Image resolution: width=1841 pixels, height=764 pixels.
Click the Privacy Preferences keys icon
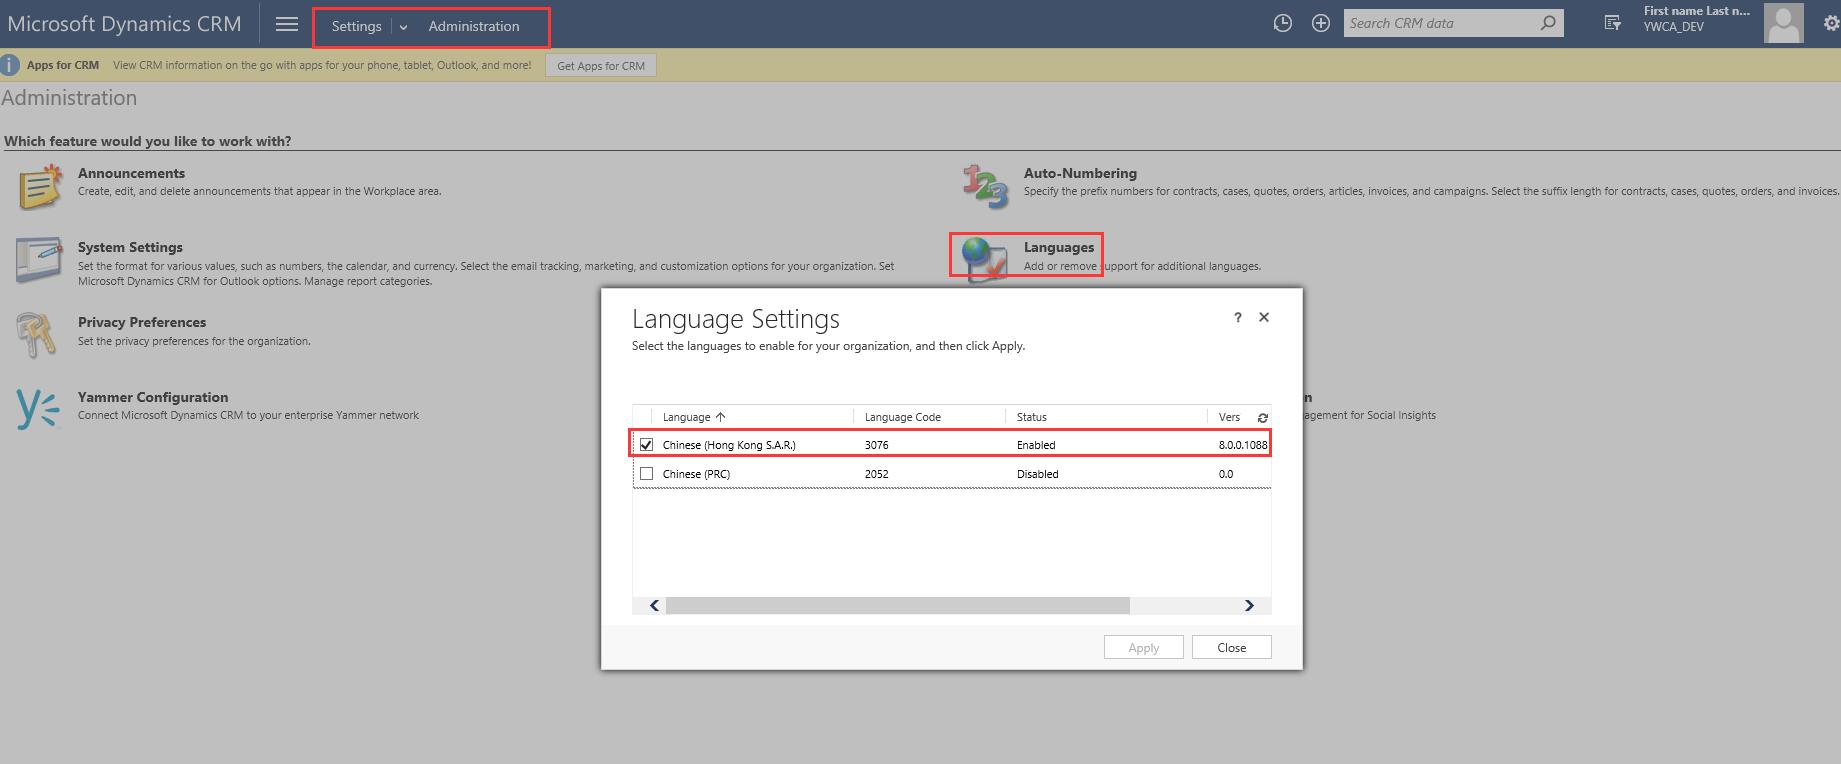[37, 335]
